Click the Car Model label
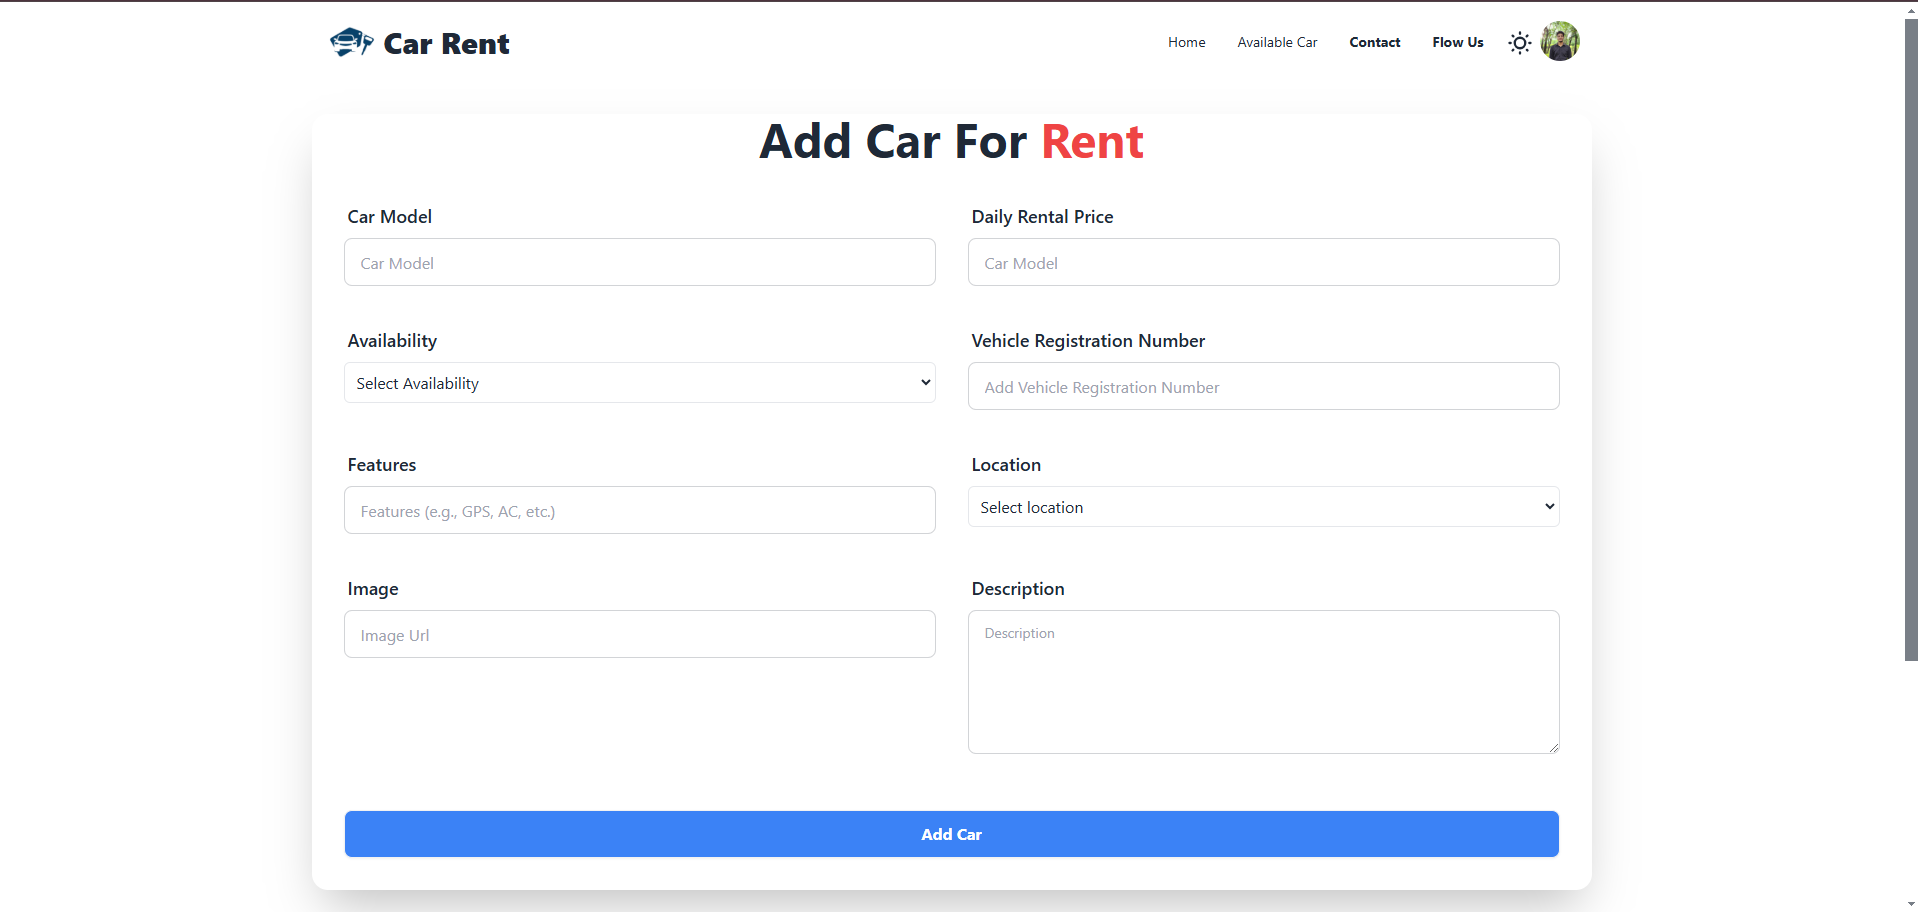 point(389,217)
